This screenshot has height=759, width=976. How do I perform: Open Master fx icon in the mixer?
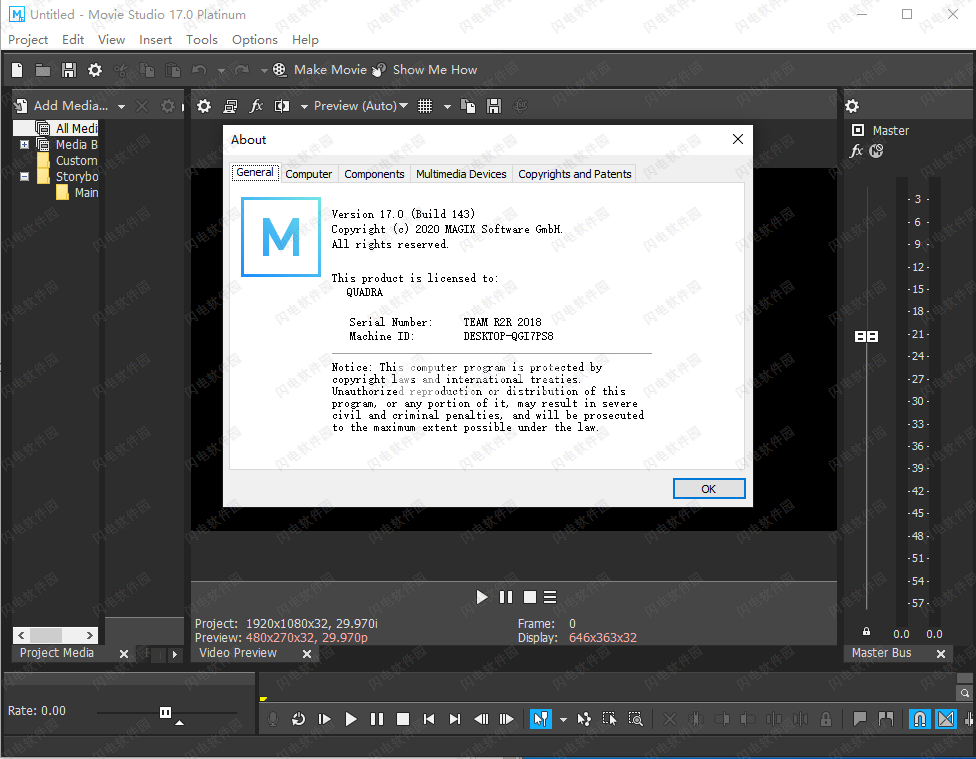tap(856, 151)
